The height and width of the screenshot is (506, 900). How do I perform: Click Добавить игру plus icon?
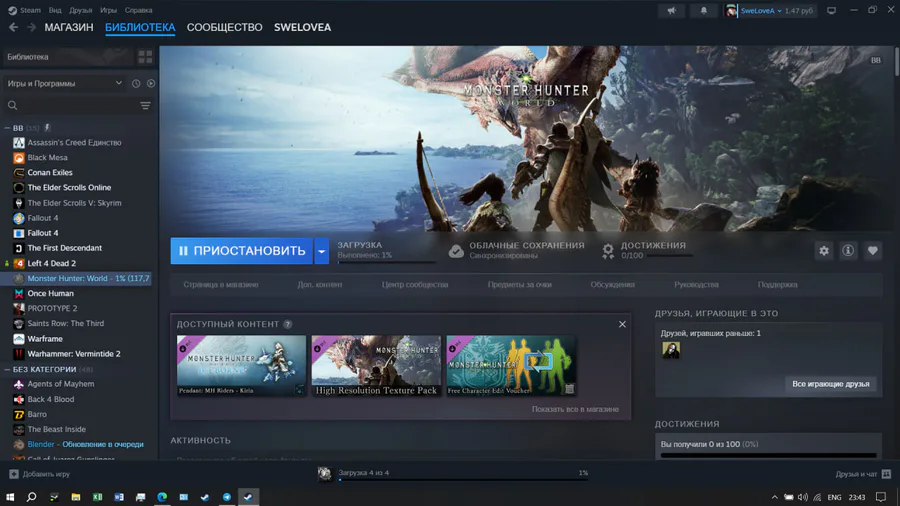click(14, 474)
